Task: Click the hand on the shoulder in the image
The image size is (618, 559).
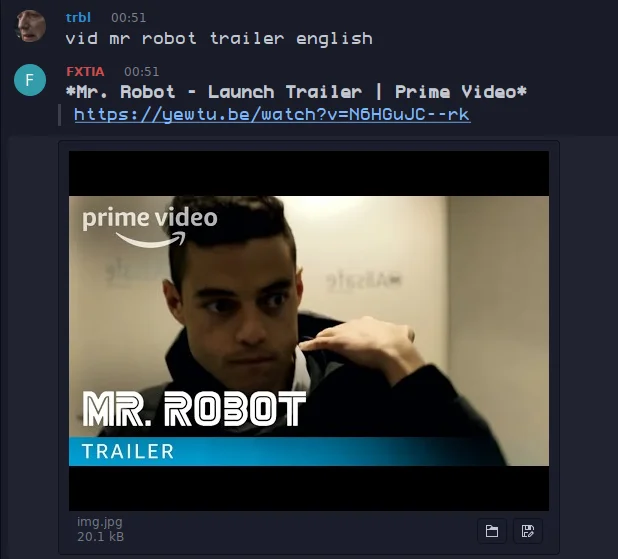Action: coord(361,343)
